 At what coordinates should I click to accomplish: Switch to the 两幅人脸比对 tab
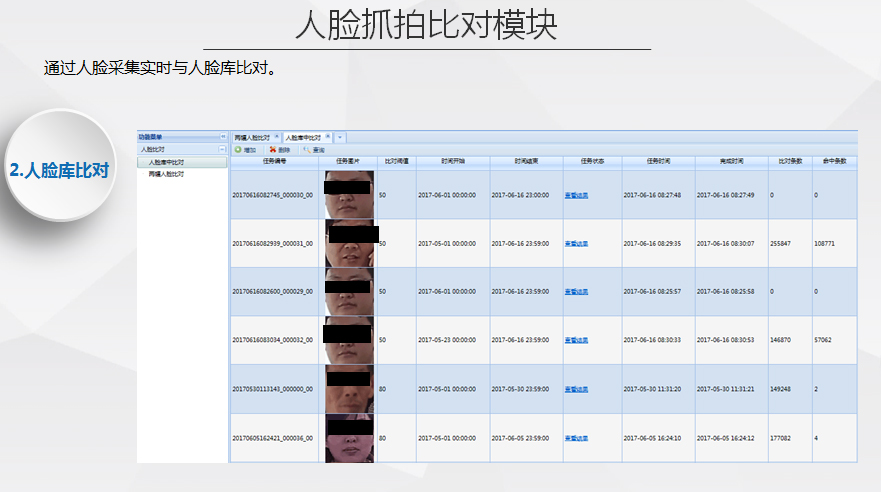pyautogui.click(x=253, y=136)
